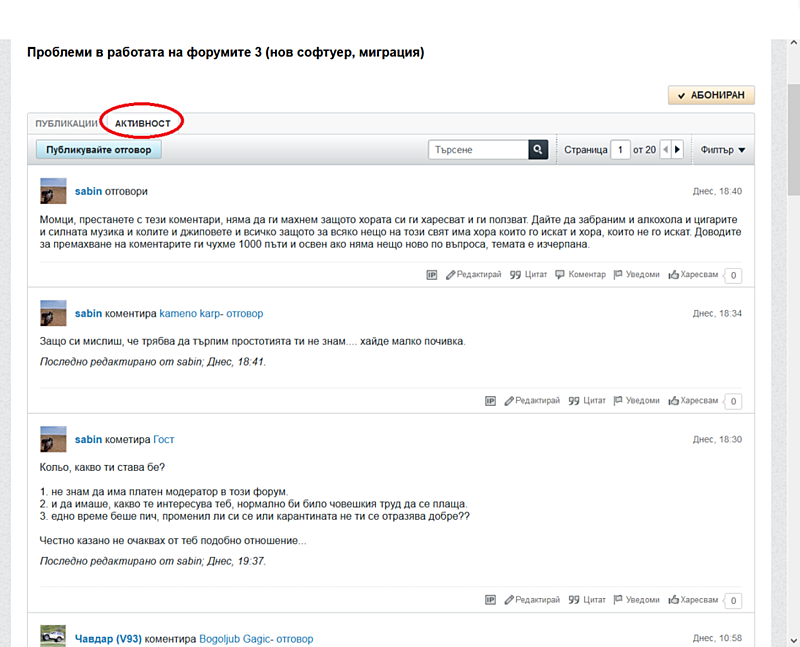Open Bogoljub Gagic- отговор link

point(256,639)
